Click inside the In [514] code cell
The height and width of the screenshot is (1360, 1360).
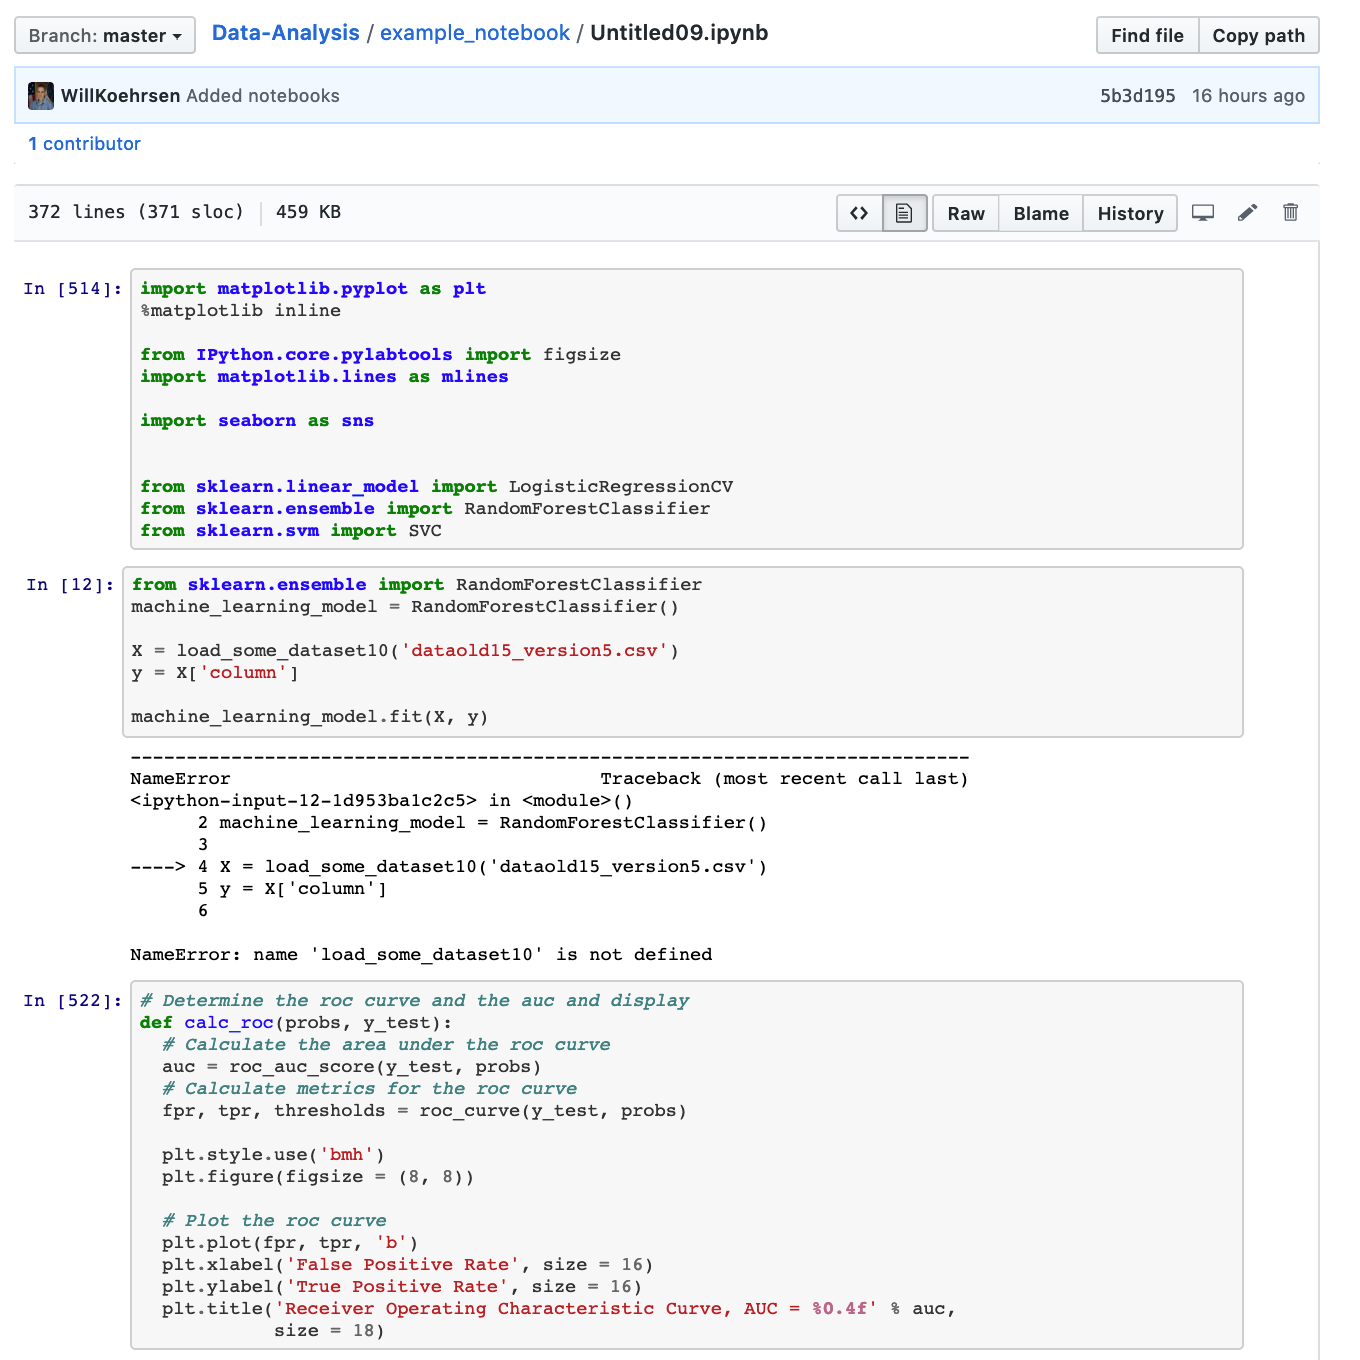[686, 409]
